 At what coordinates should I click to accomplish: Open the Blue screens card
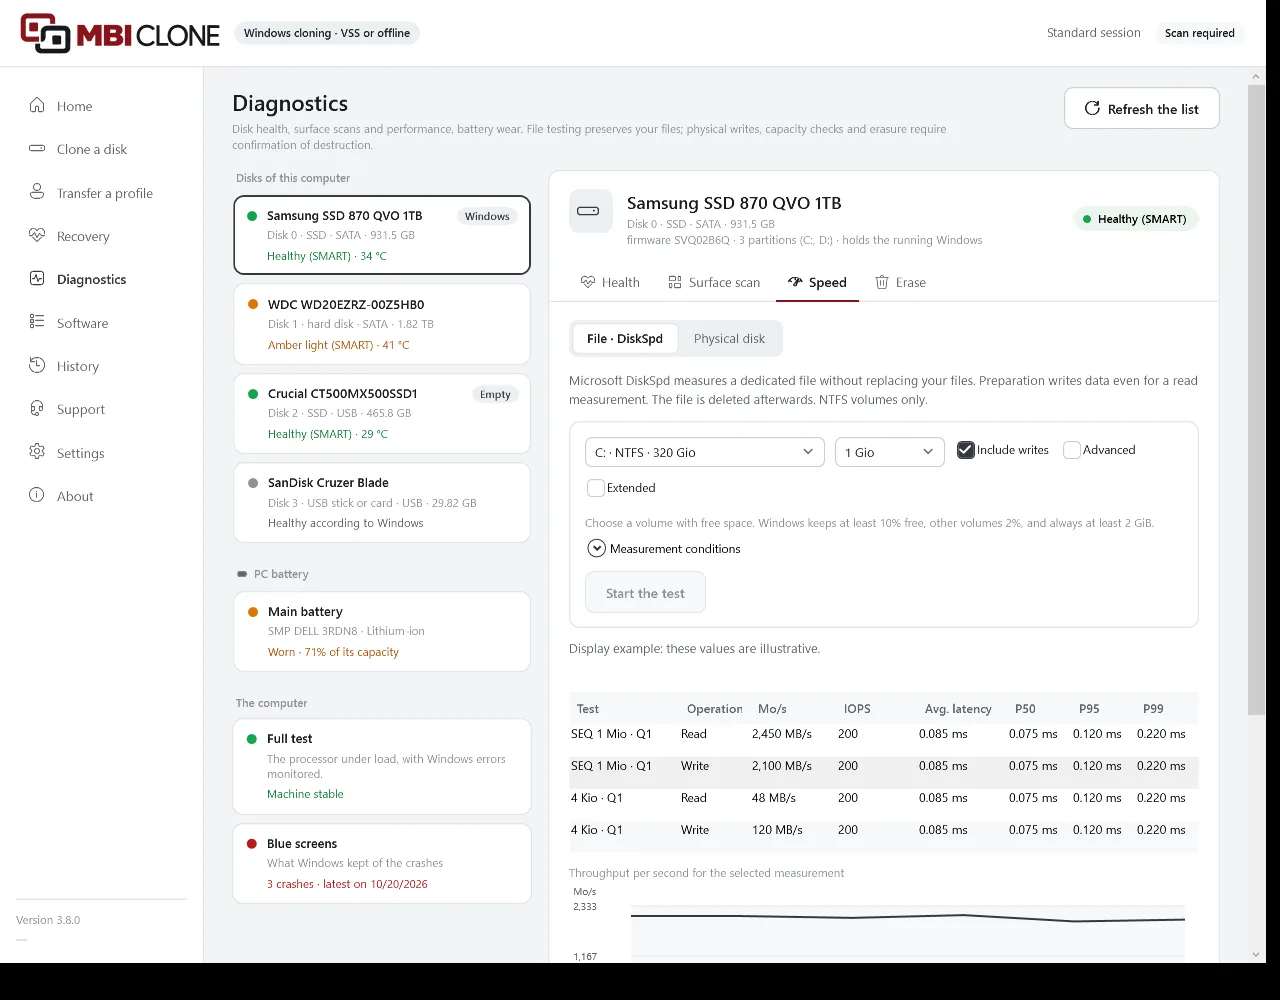[x=382, y=863]
